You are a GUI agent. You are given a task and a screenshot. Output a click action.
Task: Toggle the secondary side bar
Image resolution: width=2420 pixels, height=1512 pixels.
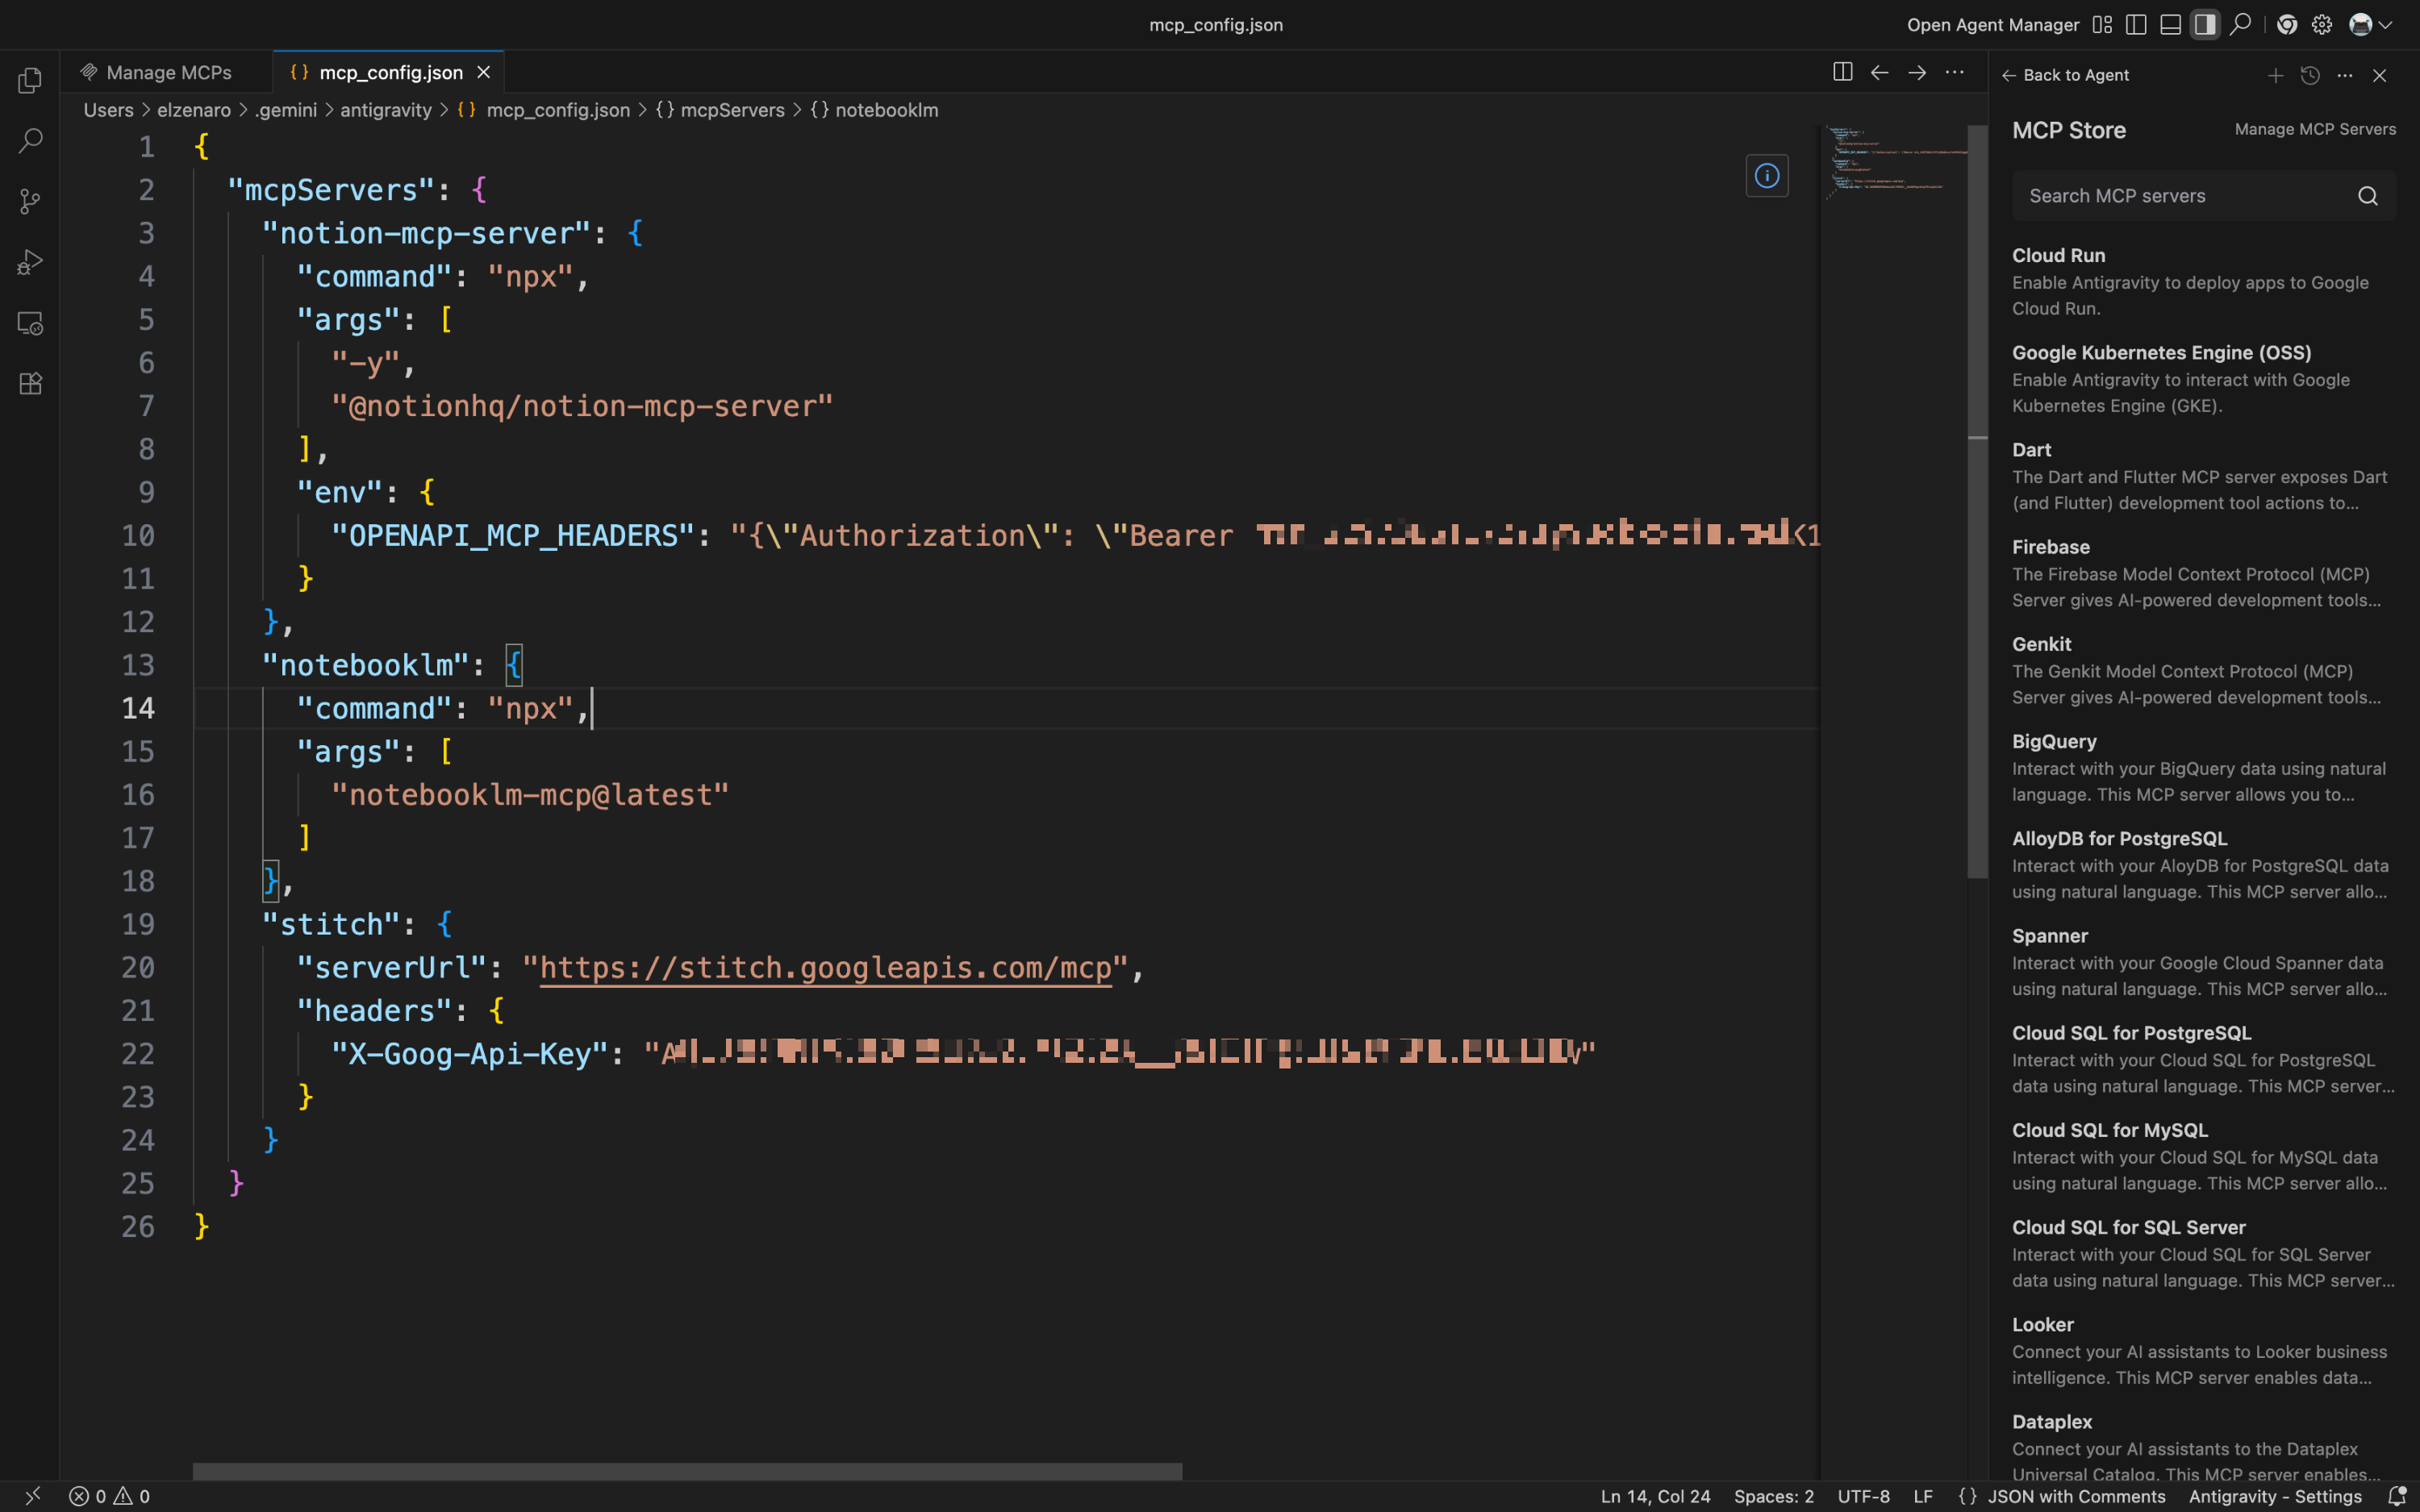tap(2205, 24)
